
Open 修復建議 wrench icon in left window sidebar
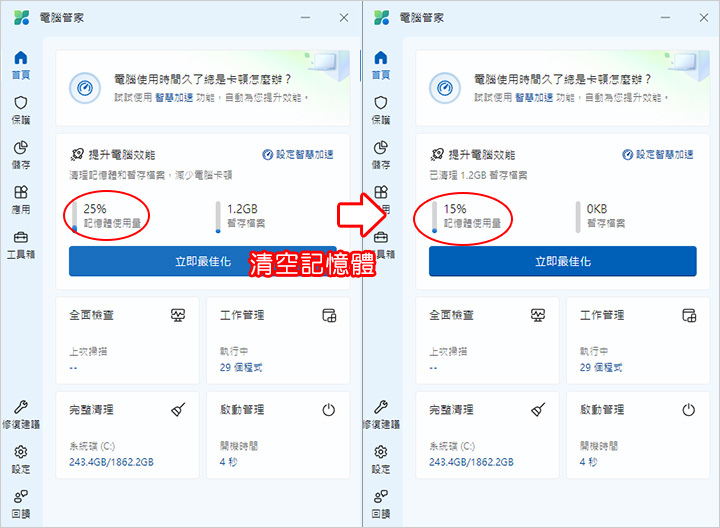coord(21,407)
